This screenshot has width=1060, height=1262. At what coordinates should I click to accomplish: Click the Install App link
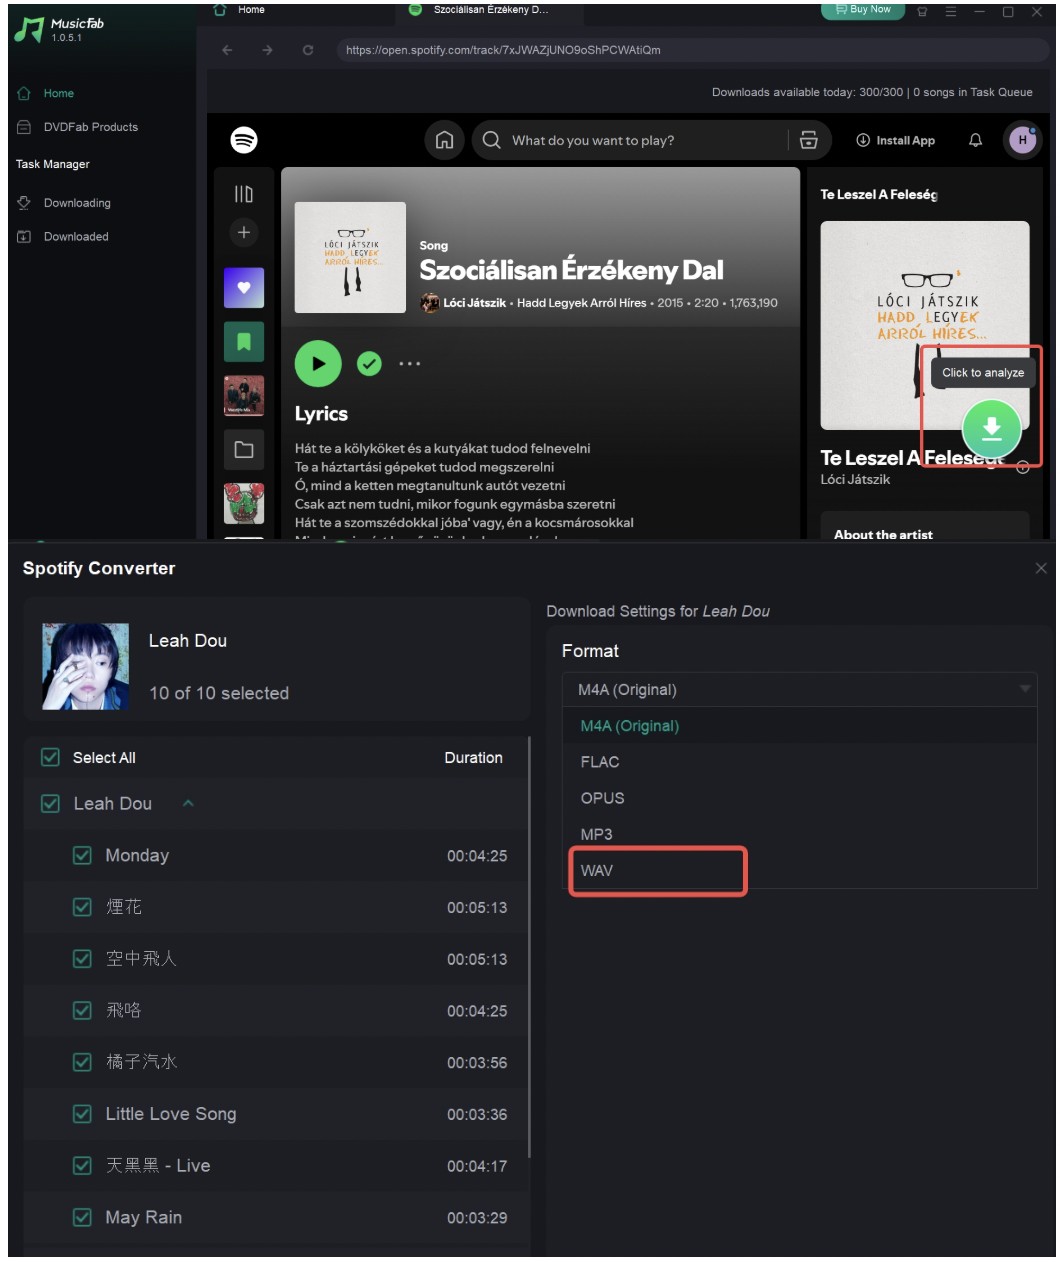pos(896,141)
